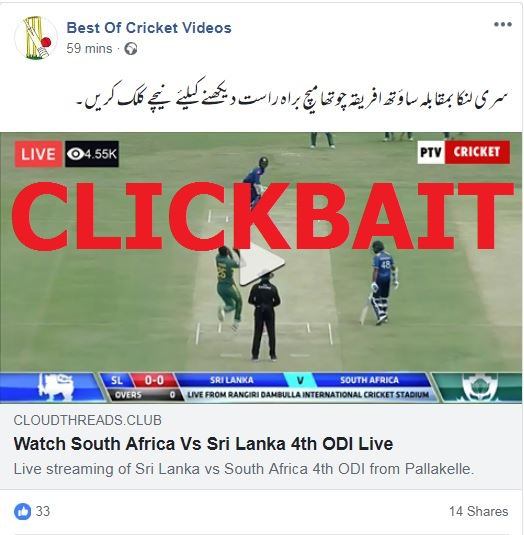Click the CLOUDTHREADS.CLUB domain label
Screen dimensions: 524x535
[x=88, y=420]
